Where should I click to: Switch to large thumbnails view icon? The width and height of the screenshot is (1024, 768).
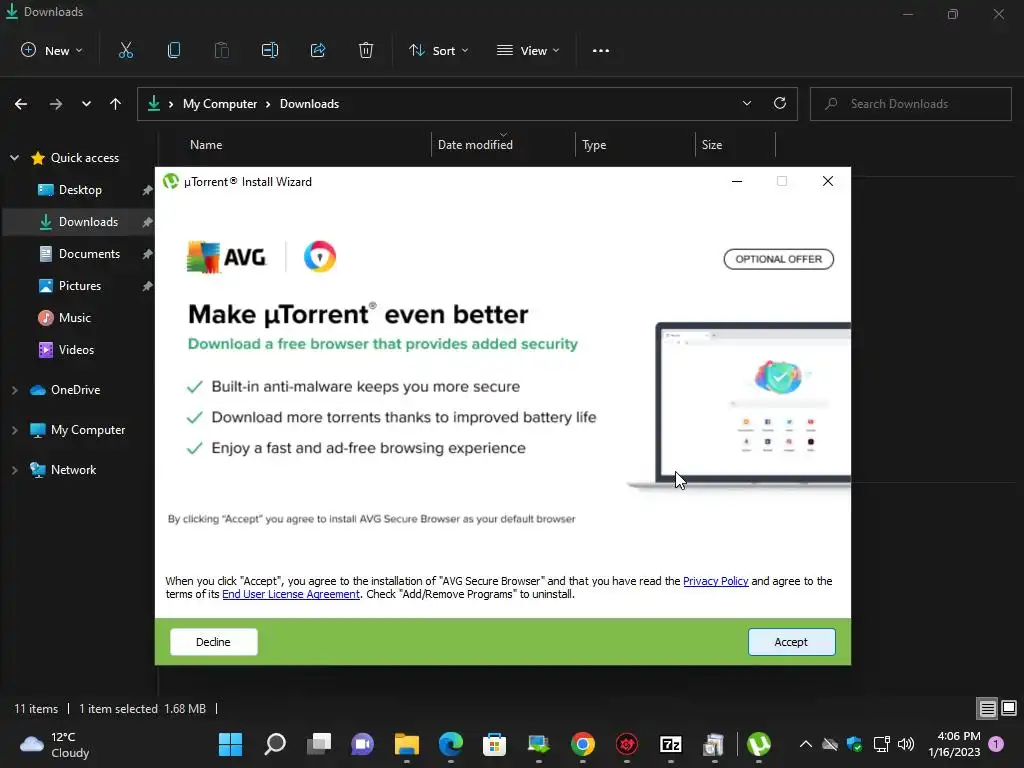(1009, 708)
